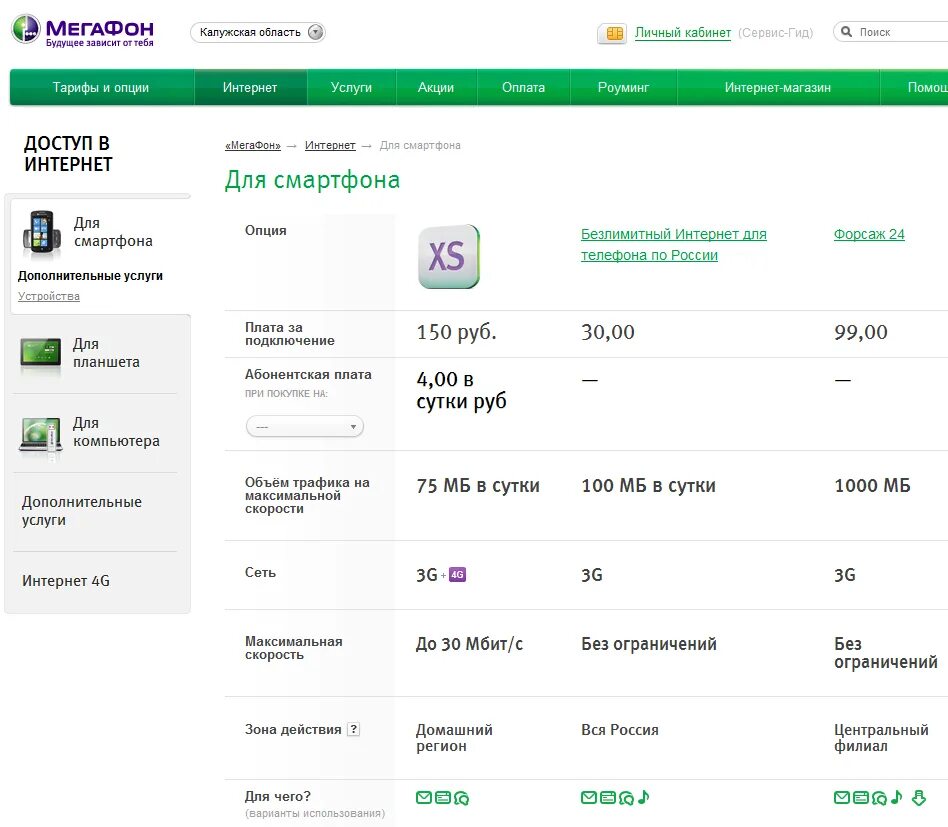Viewport: 948px width, 827px height.
Task: Click the MegaFon logo
Action: [82, 31]
